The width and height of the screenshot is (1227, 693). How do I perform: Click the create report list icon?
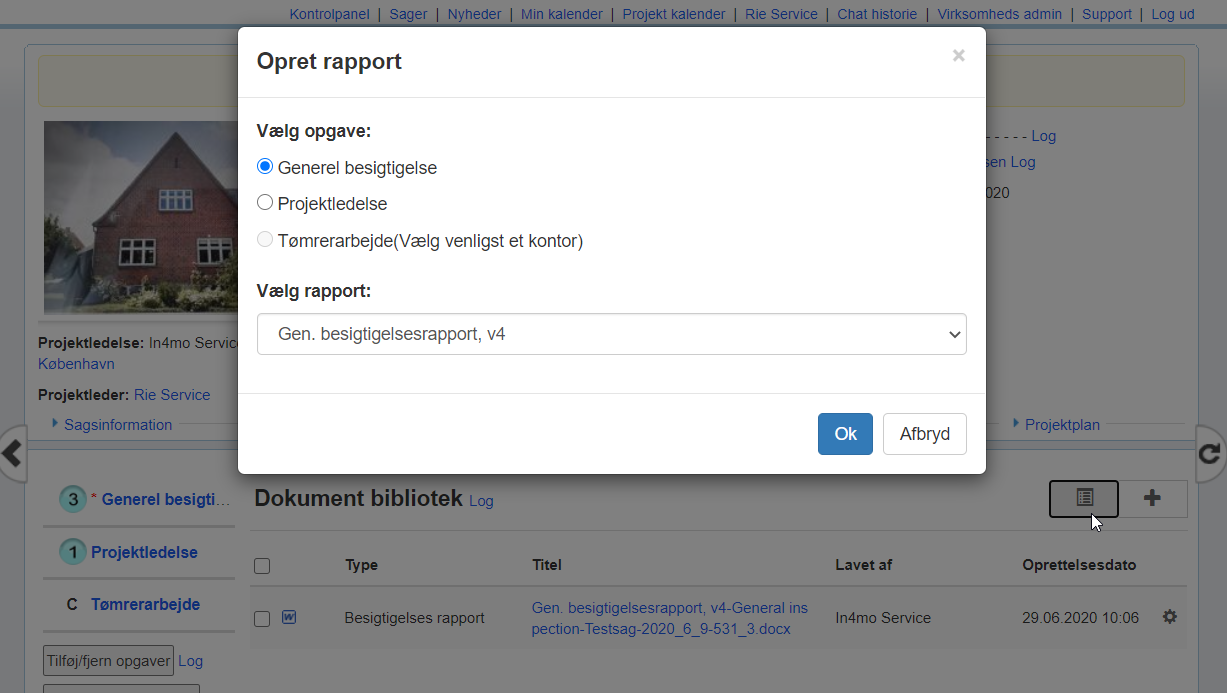tap(1084, 498)
